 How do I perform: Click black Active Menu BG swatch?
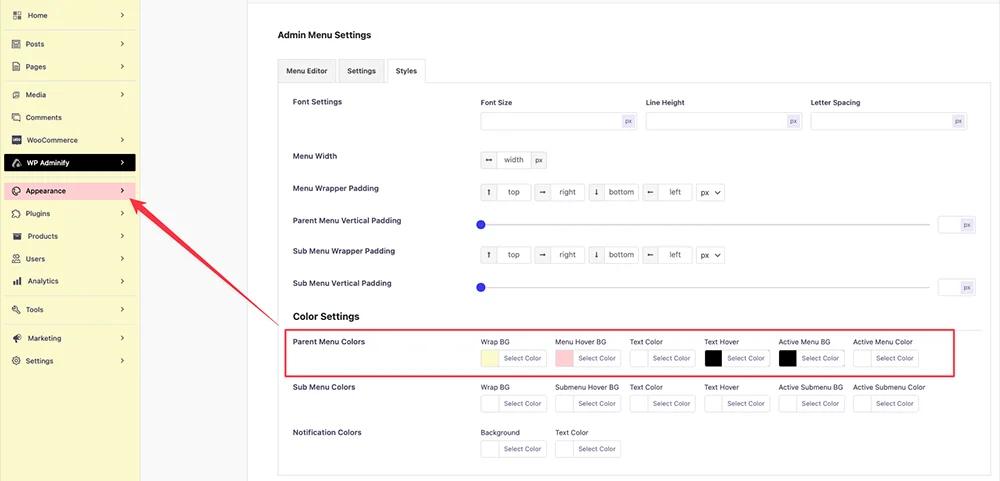[x=788, y=359]
